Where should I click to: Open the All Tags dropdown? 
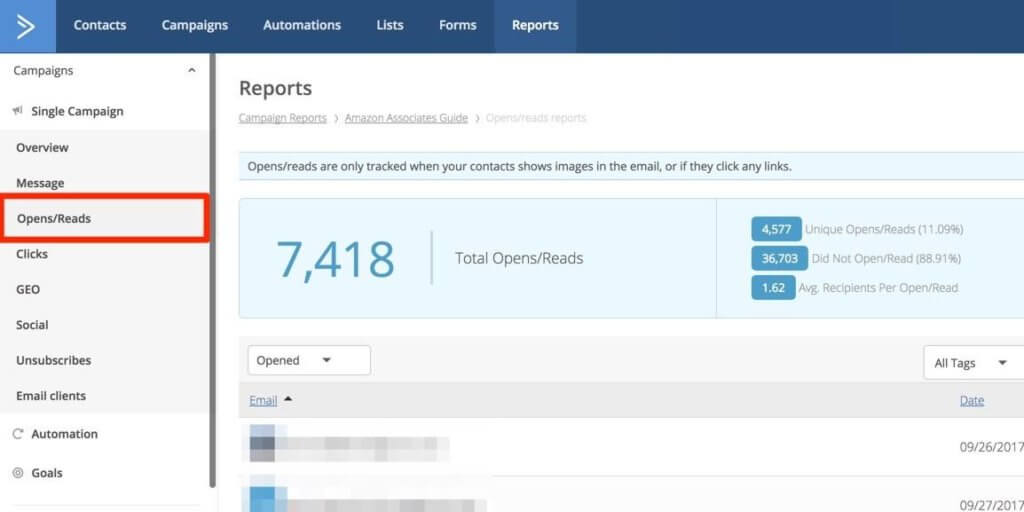click(971, 363)
